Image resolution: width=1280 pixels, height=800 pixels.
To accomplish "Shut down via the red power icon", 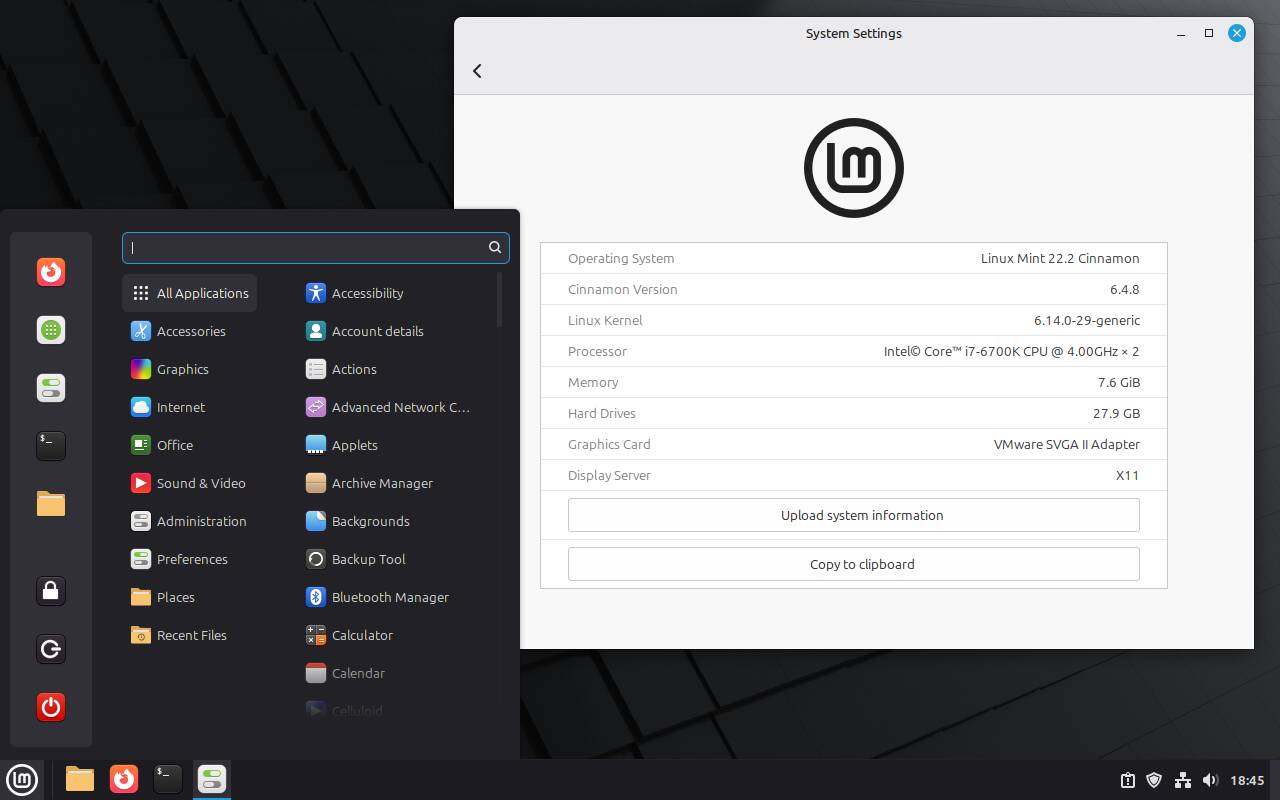I will 51,707.
